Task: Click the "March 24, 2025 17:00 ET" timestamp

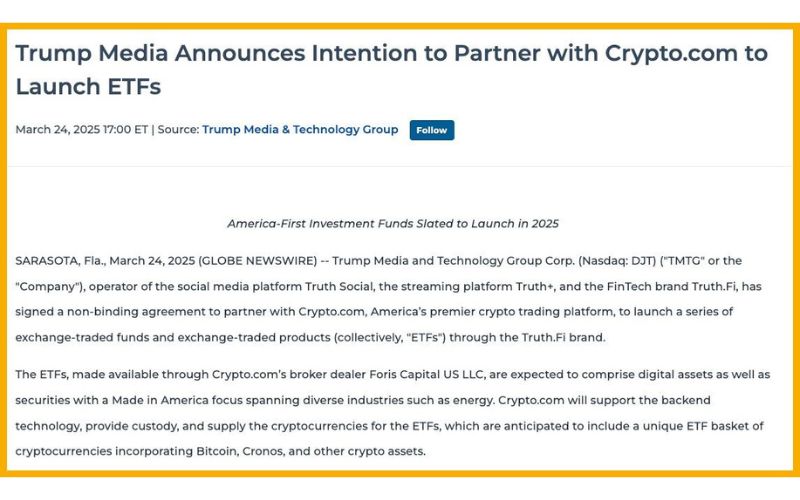Action: tap(82, 130)
